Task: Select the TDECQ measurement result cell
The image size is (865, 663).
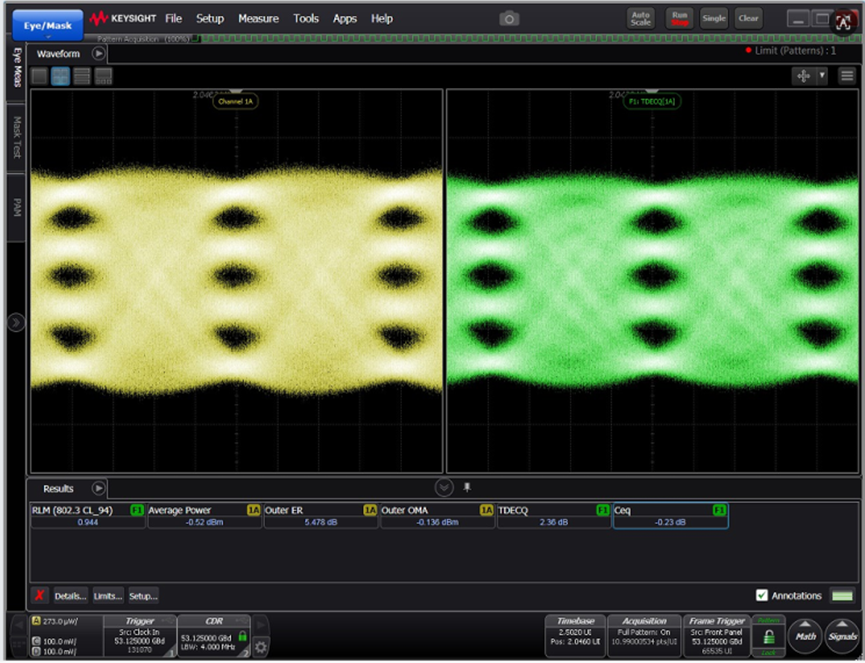Action: tap(553, 516)
